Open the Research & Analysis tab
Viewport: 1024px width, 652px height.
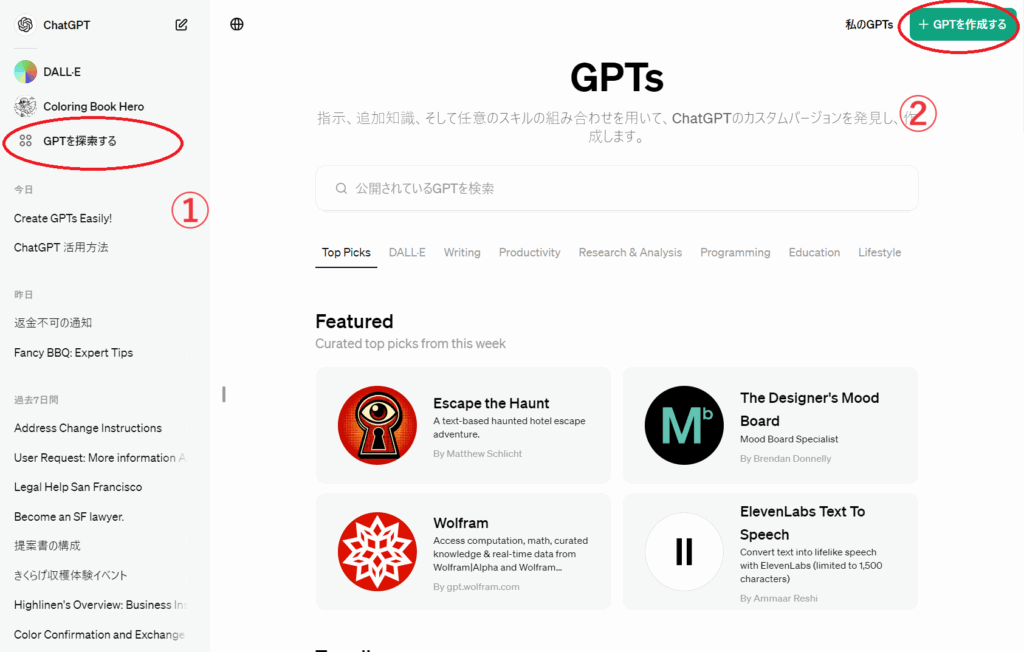pos(630,252)
